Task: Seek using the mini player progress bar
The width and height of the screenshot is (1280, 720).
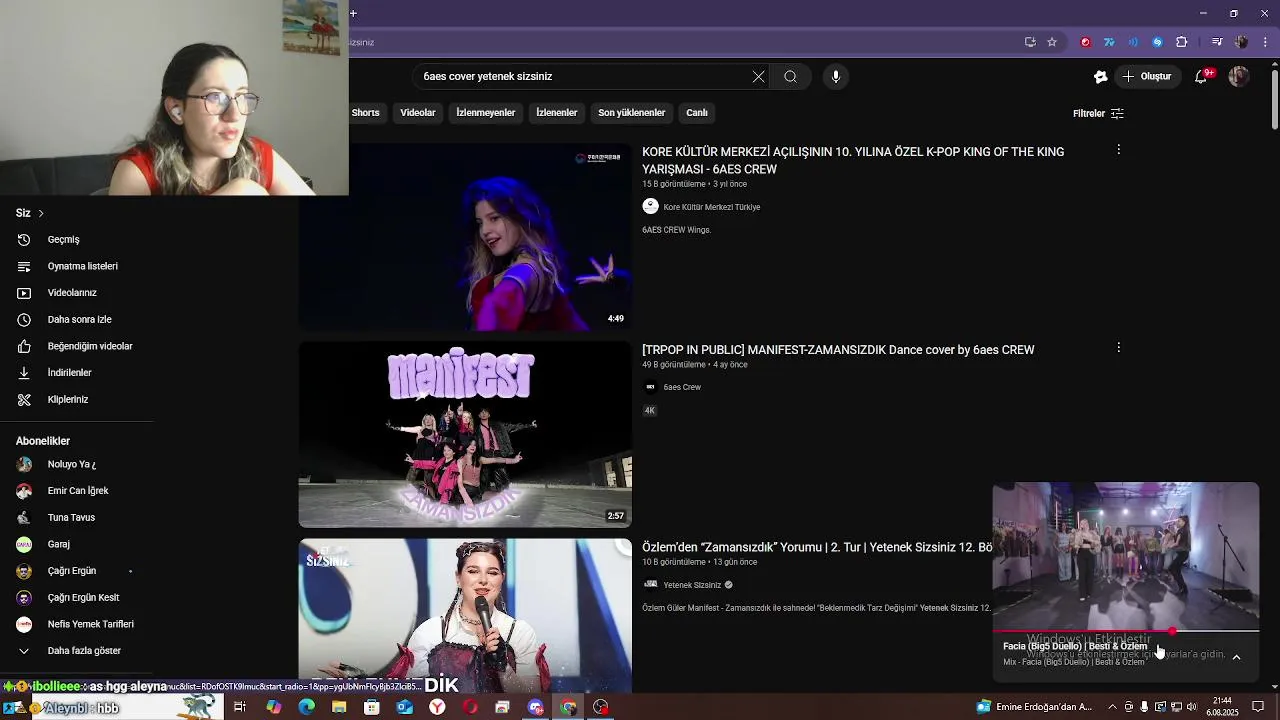Action: pos(1126,632)
